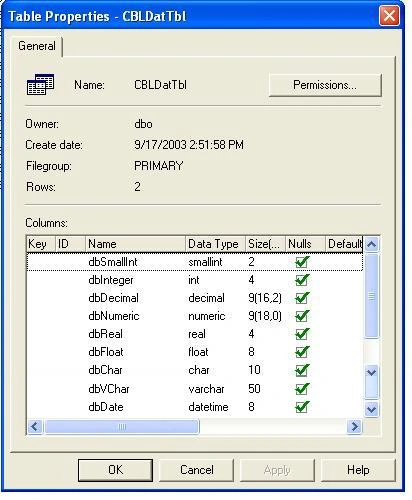This screenshot has height=500, width=412.
Task: Close the Table Properties dialog
Action: tap(389, 16)
